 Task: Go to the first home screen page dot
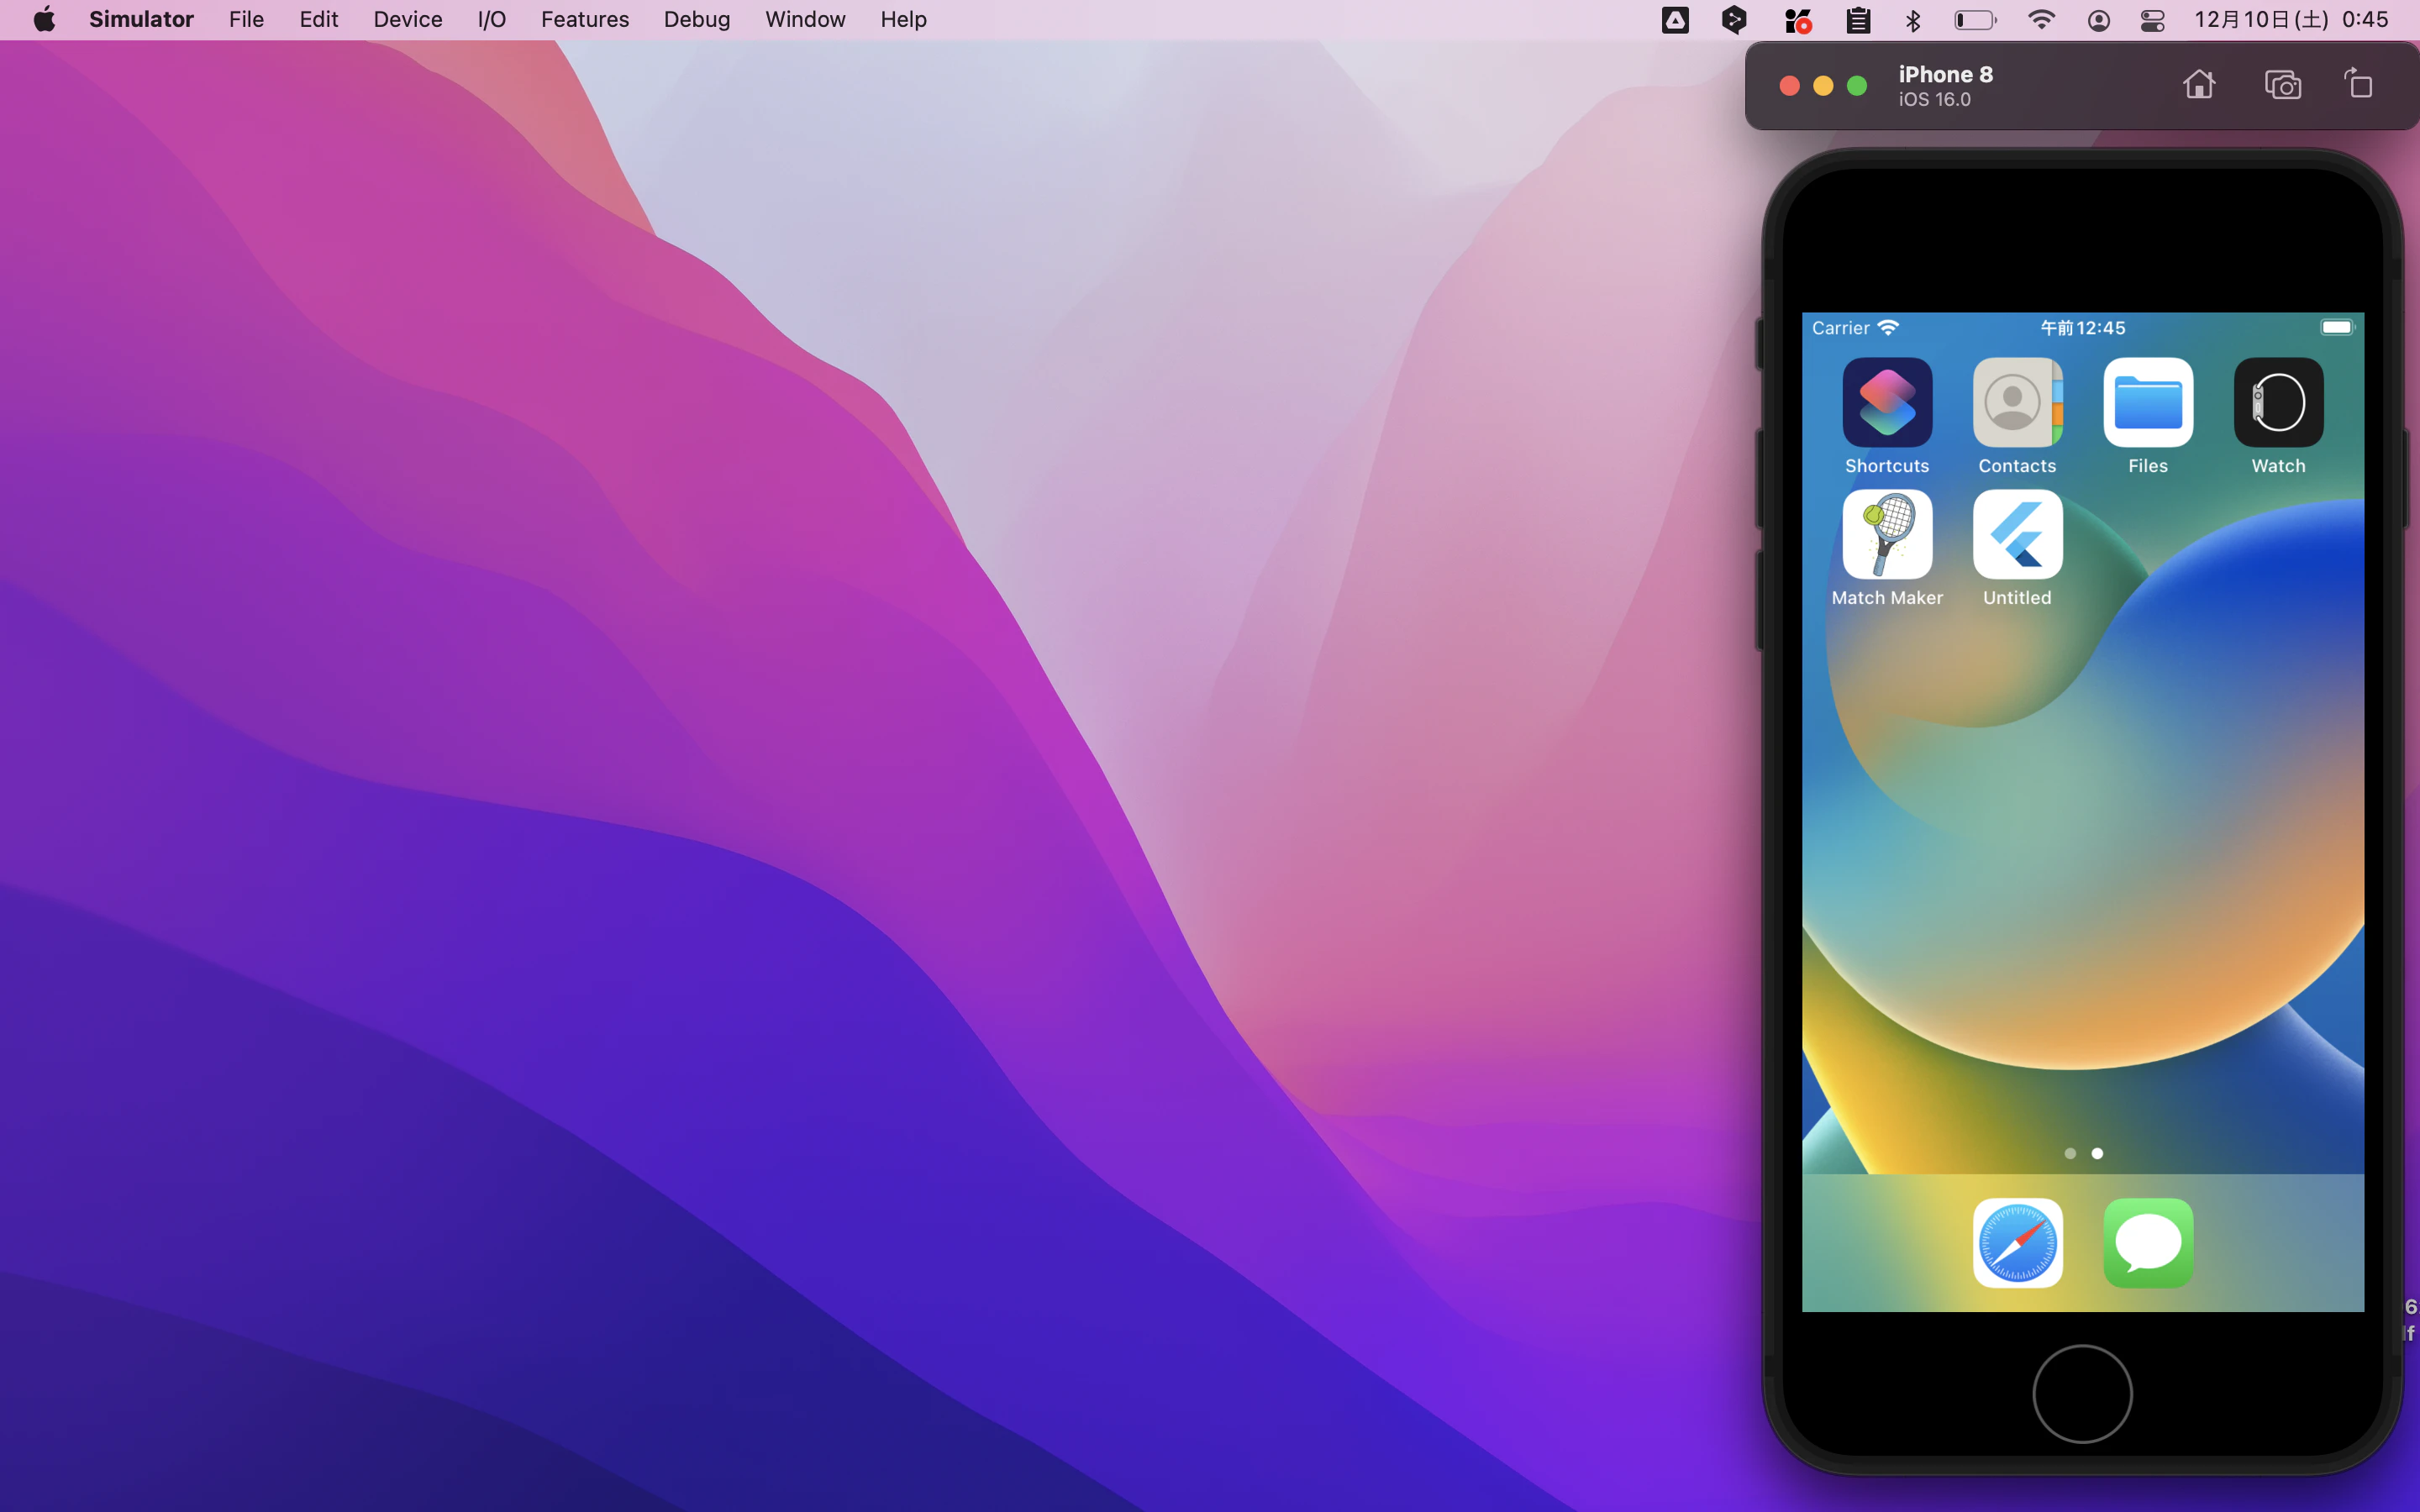(2070, 1154)
